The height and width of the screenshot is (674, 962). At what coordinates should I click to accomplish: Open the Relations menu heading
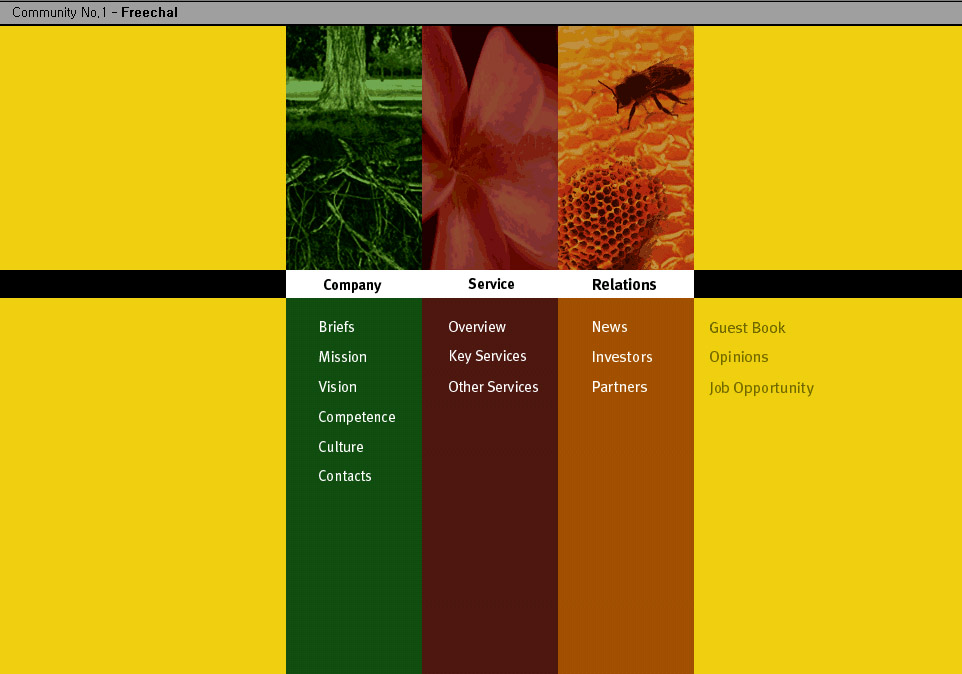pos(624,285)
